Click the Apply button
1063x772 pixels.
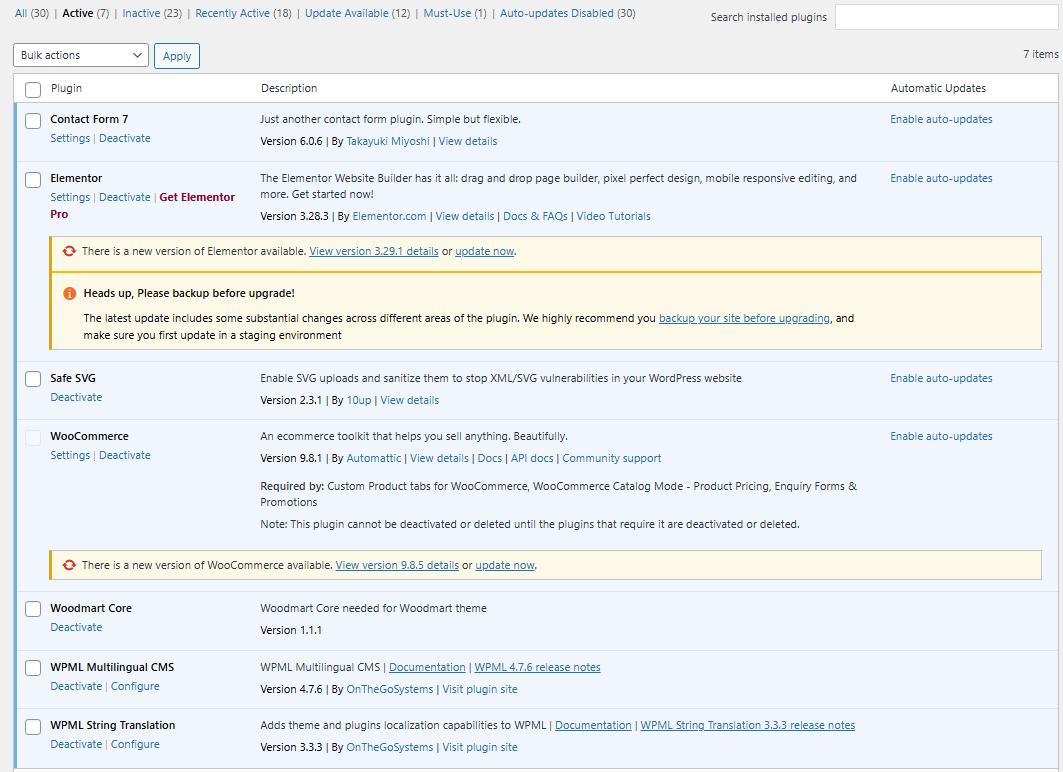point(177,56)
